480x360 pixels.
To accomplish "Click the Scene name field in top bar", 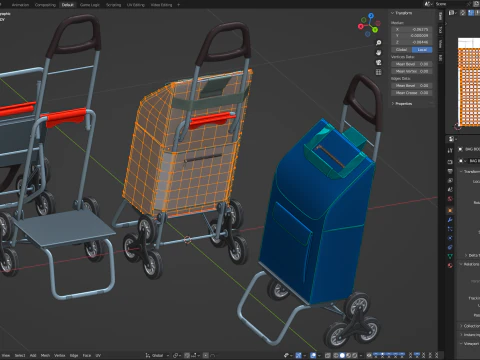I will [450, 4].
